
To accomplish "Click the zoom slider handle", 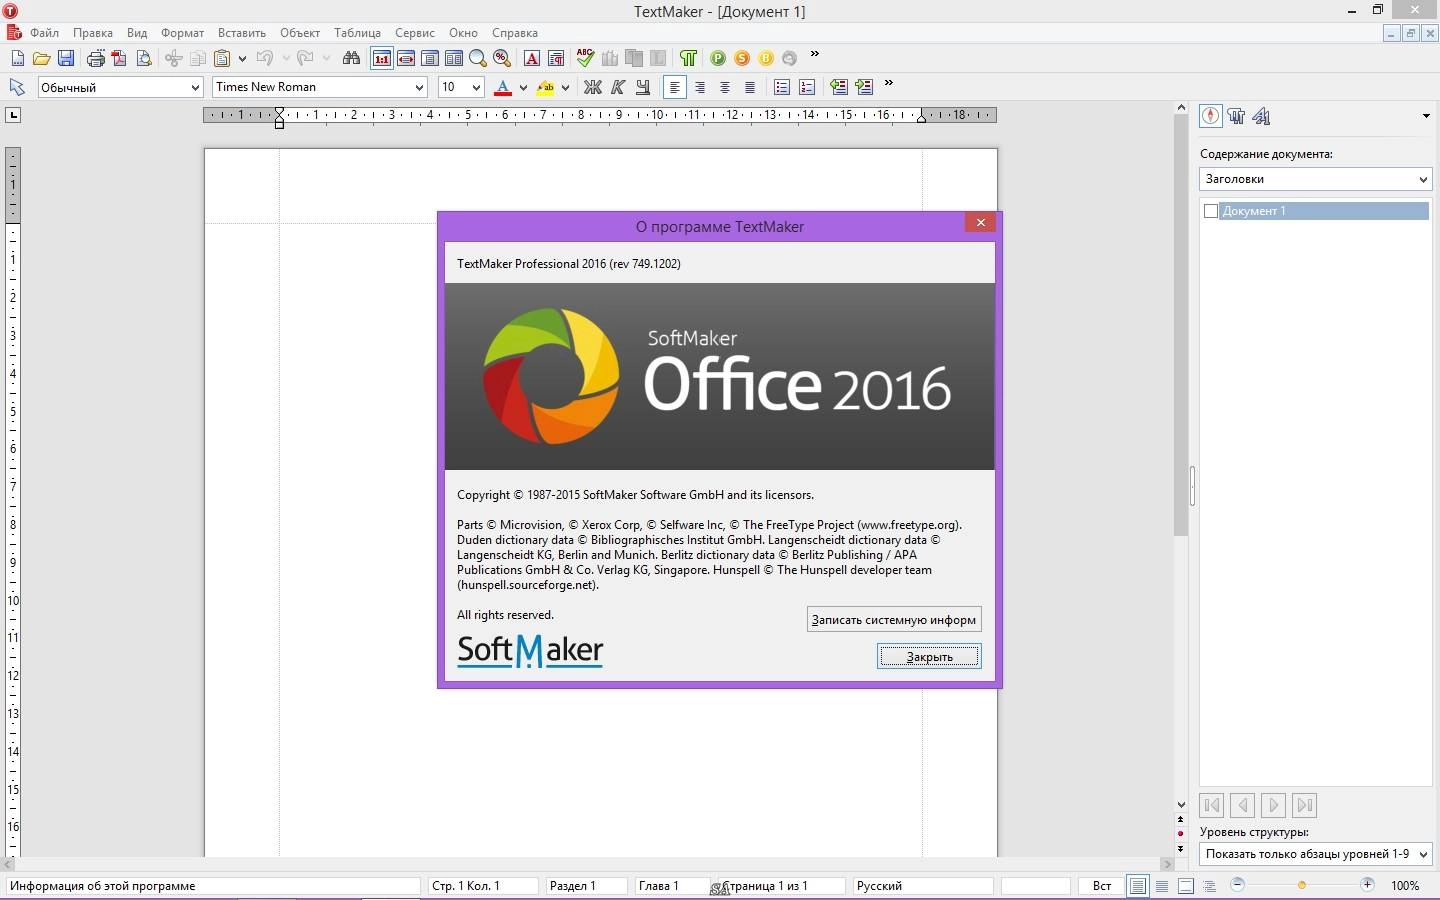I will click(x=1302, y=885).
